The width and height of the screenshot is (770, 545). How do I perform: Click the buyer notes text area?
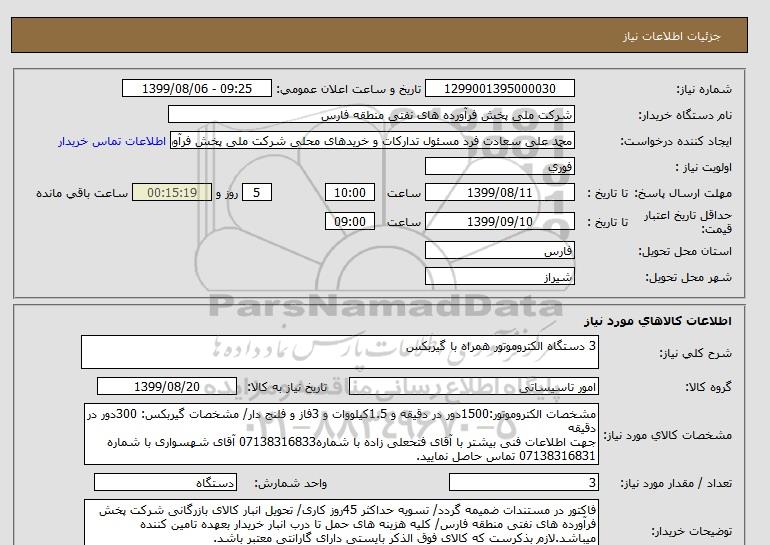tap(341, 522)
